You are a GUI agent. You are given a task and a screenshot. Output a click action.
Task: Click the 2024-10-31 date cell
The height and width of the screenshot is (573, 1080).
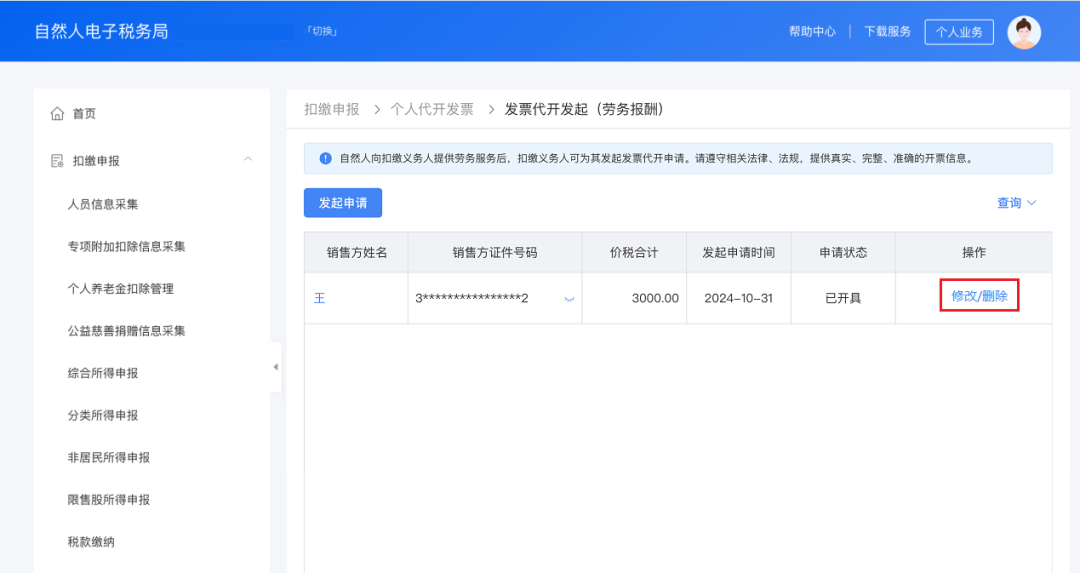(738, 298)
